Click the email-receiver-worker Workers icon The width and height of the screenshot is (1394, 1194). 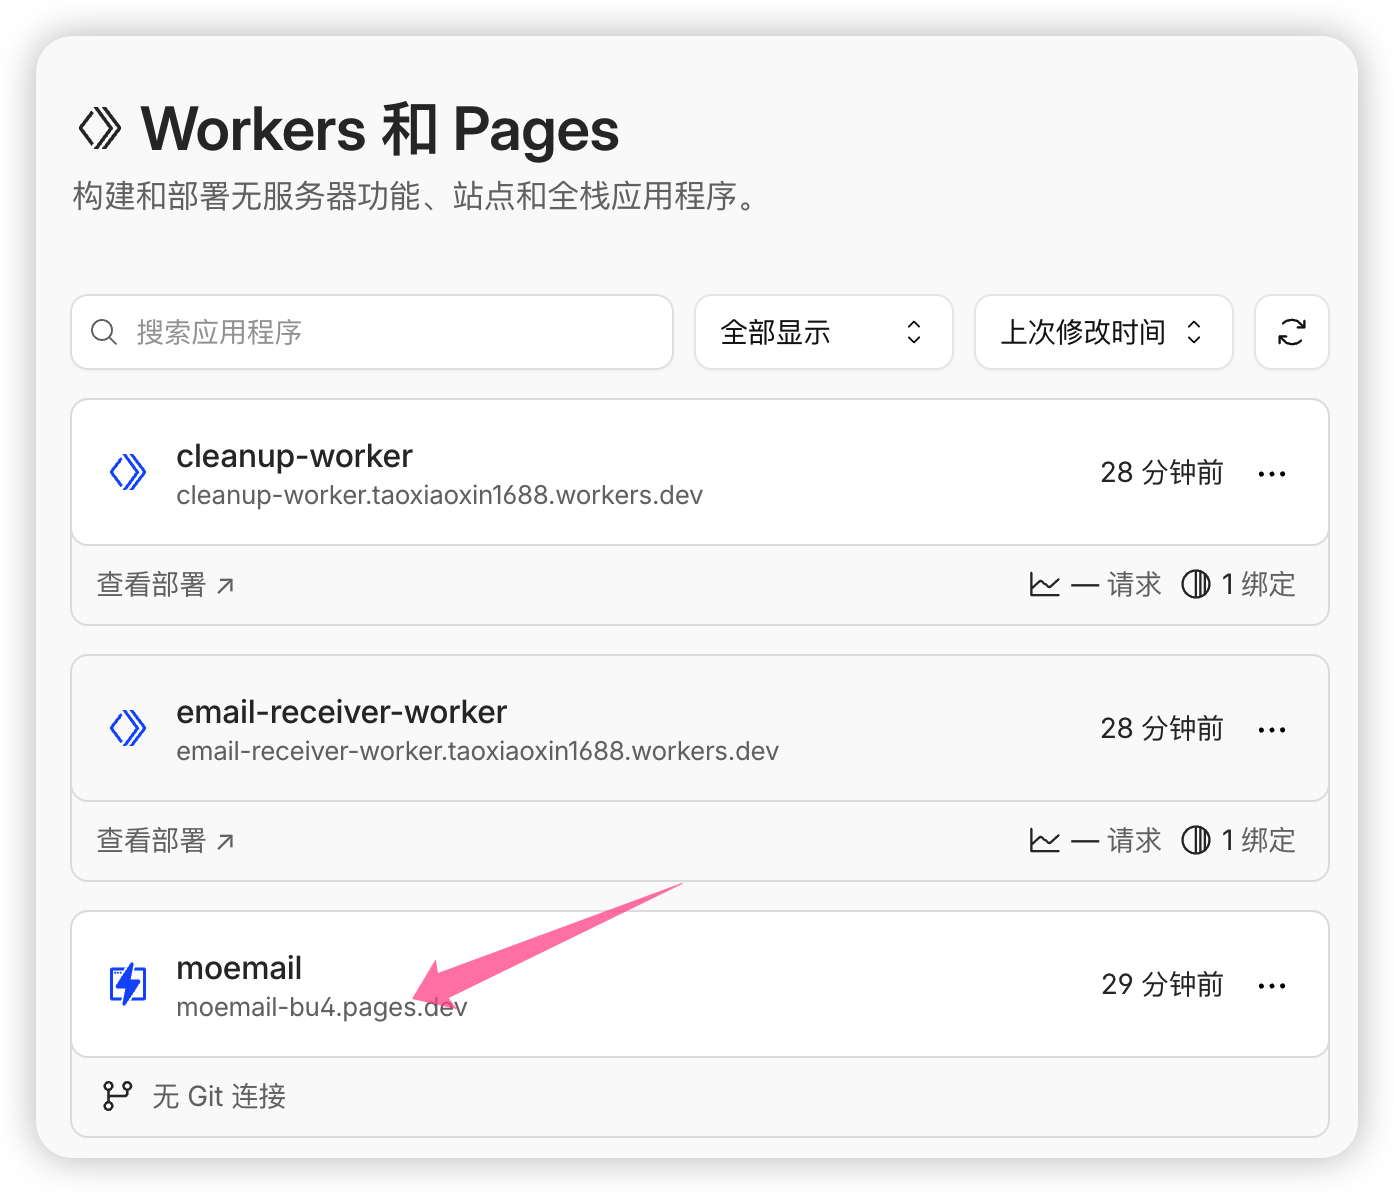(x=128, y=728)
